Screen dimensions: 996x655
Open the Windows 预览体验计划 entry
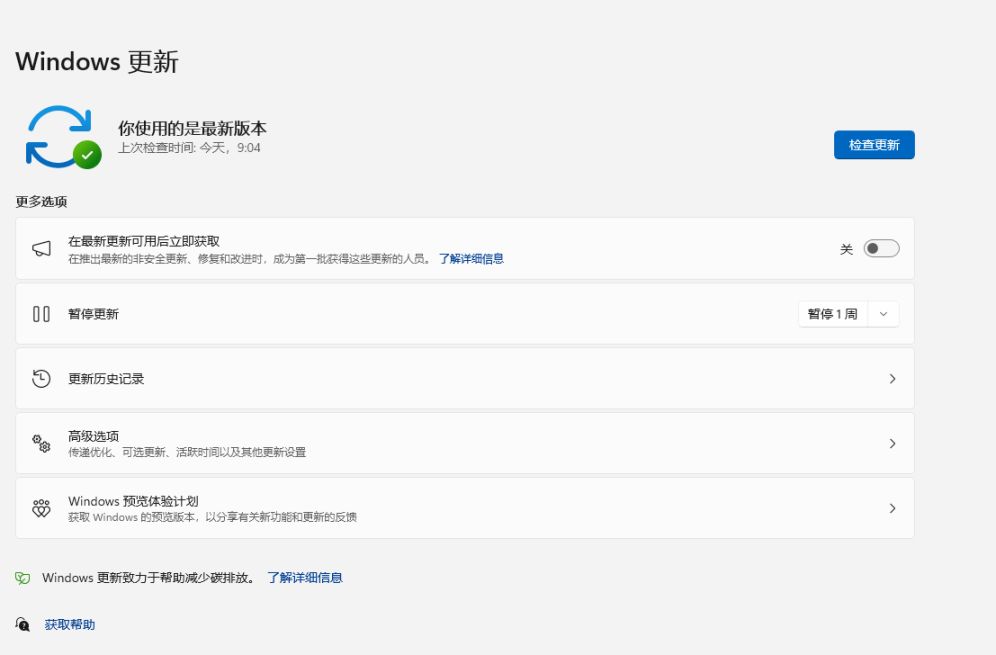pyautogui.click(x=465, y=508)
